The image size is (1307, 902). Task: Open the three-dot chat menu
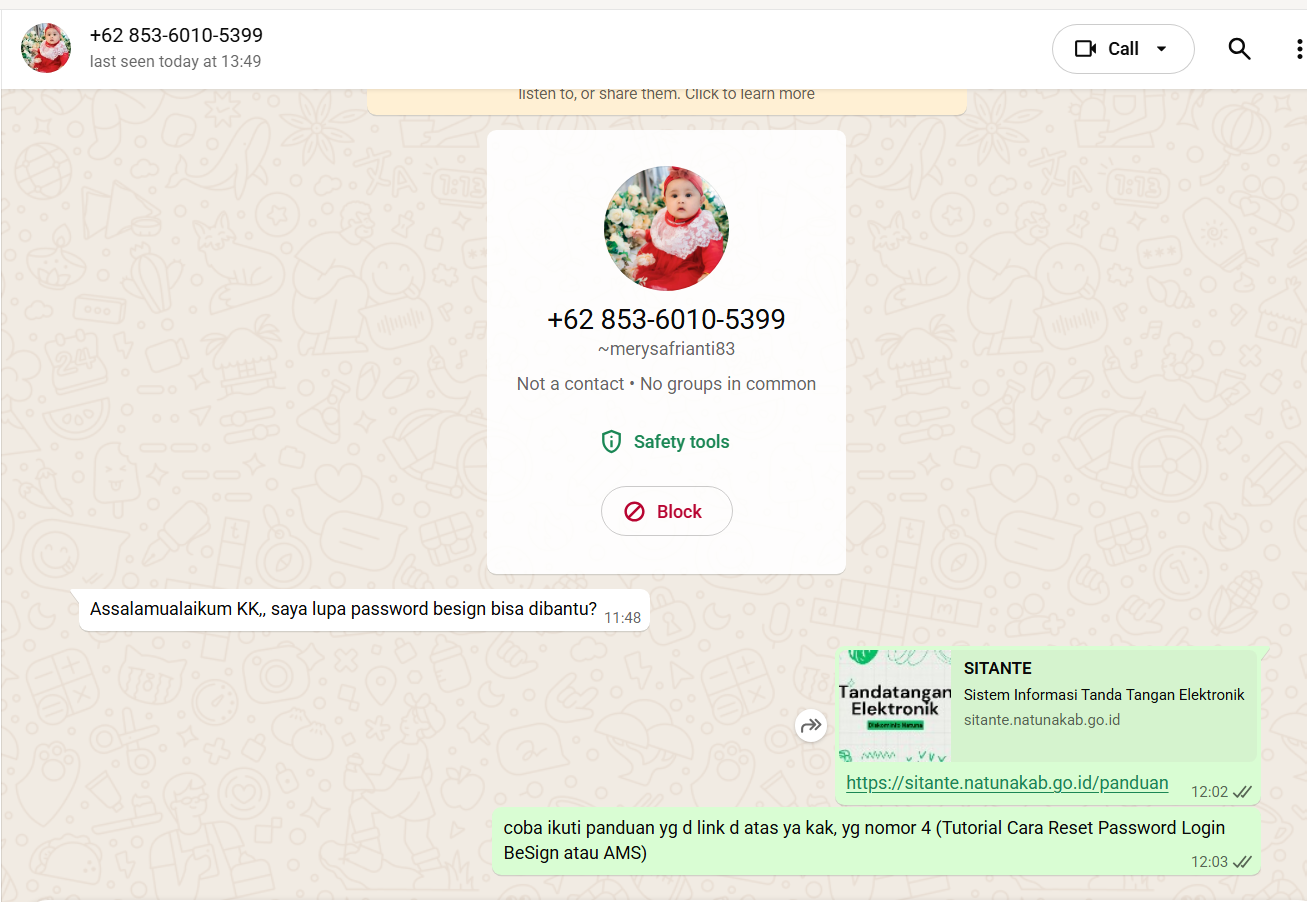coord(1299,49)
